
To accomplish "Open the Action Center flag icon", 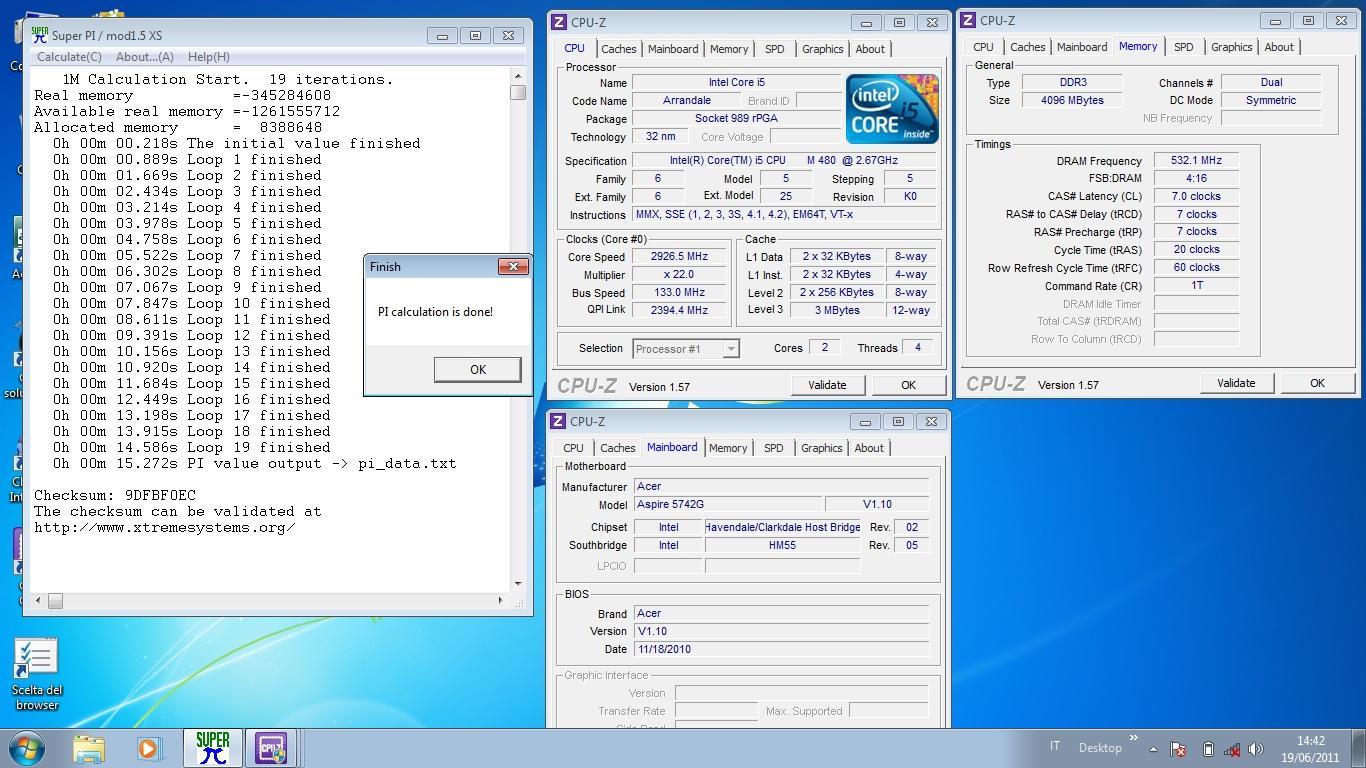I will 1179,749.
